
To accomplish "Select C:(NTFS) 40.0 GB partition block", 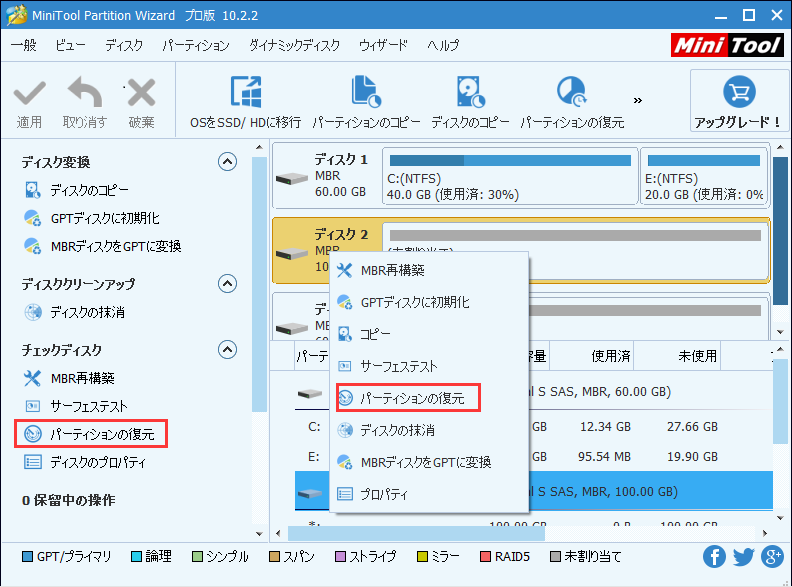I will coord(510,176).
